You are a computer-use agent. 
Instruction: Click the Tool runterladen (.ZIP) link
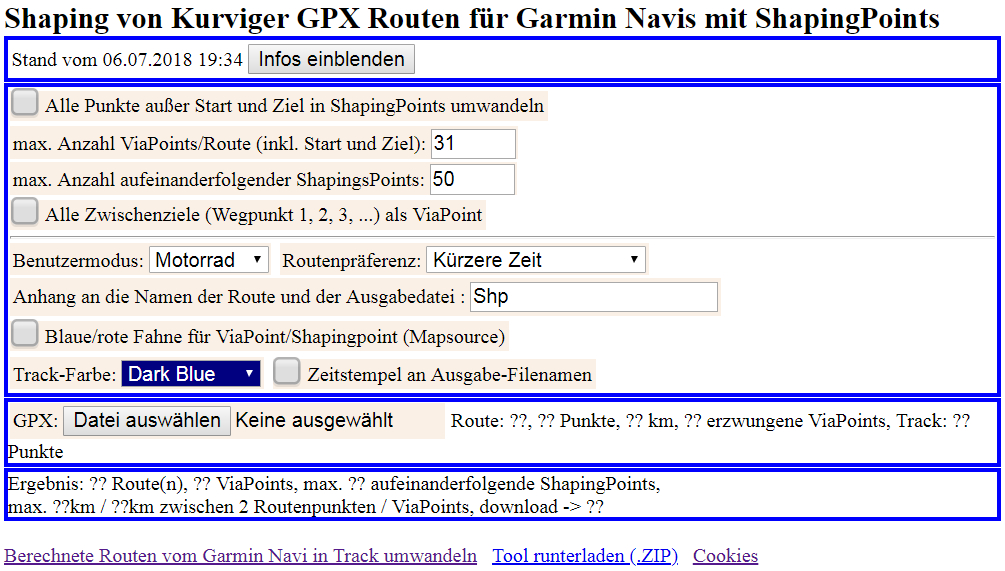pyautogui.click(x=584, y=556)
